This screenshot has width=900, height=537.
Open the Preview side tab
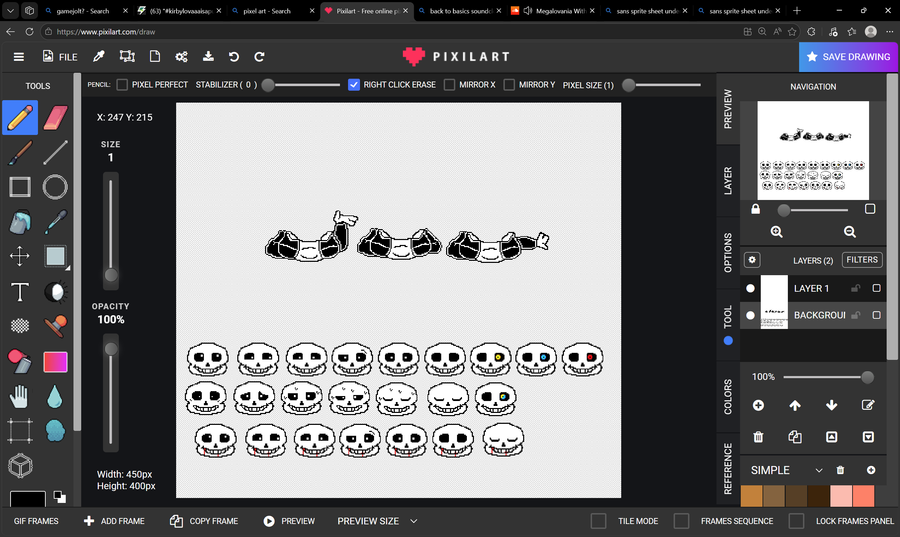tap(728, 108)
